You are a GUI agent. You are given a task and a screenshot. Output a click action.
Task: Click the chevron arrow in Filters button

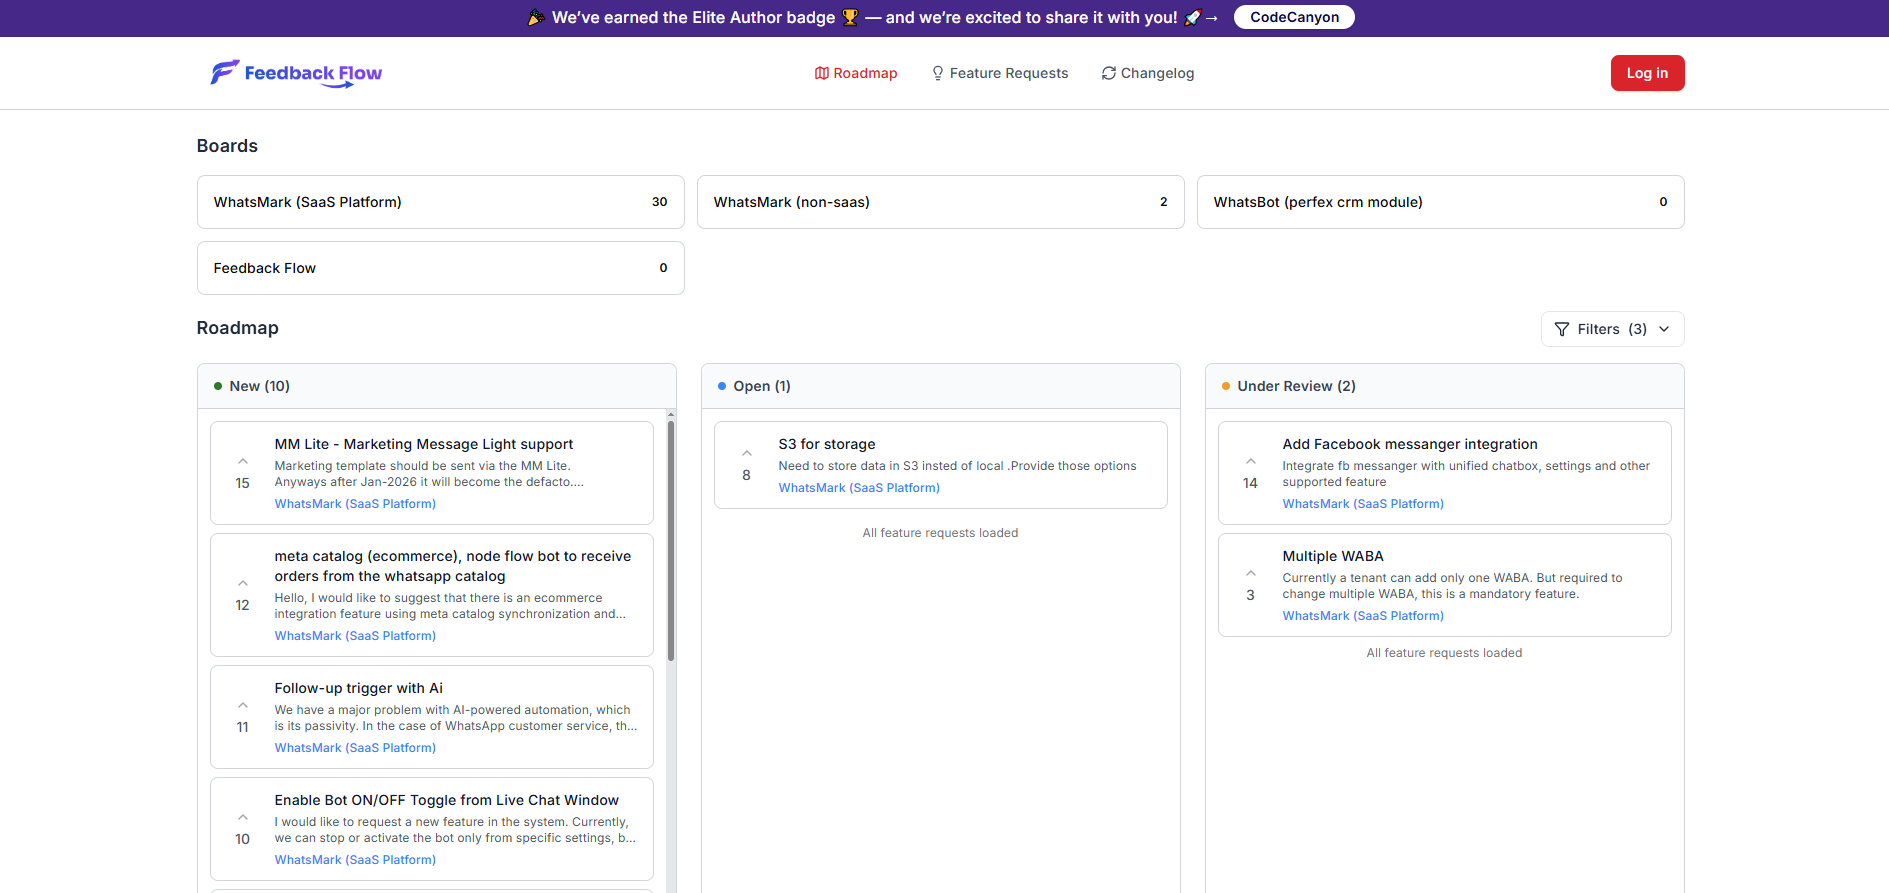point(1664,329)
